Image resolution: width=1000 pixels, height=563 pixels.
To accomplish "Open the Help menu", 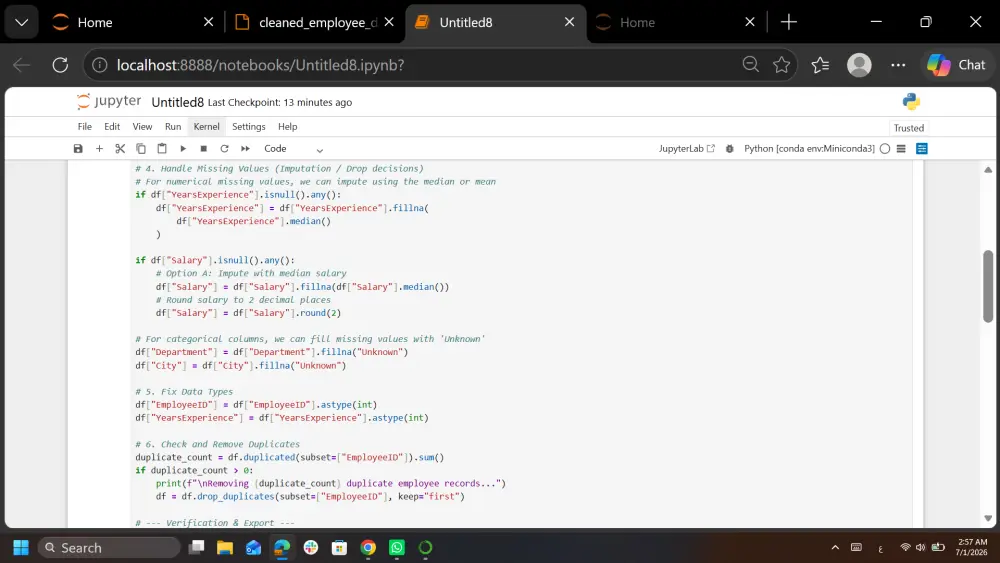I will (x=288, y=126).
